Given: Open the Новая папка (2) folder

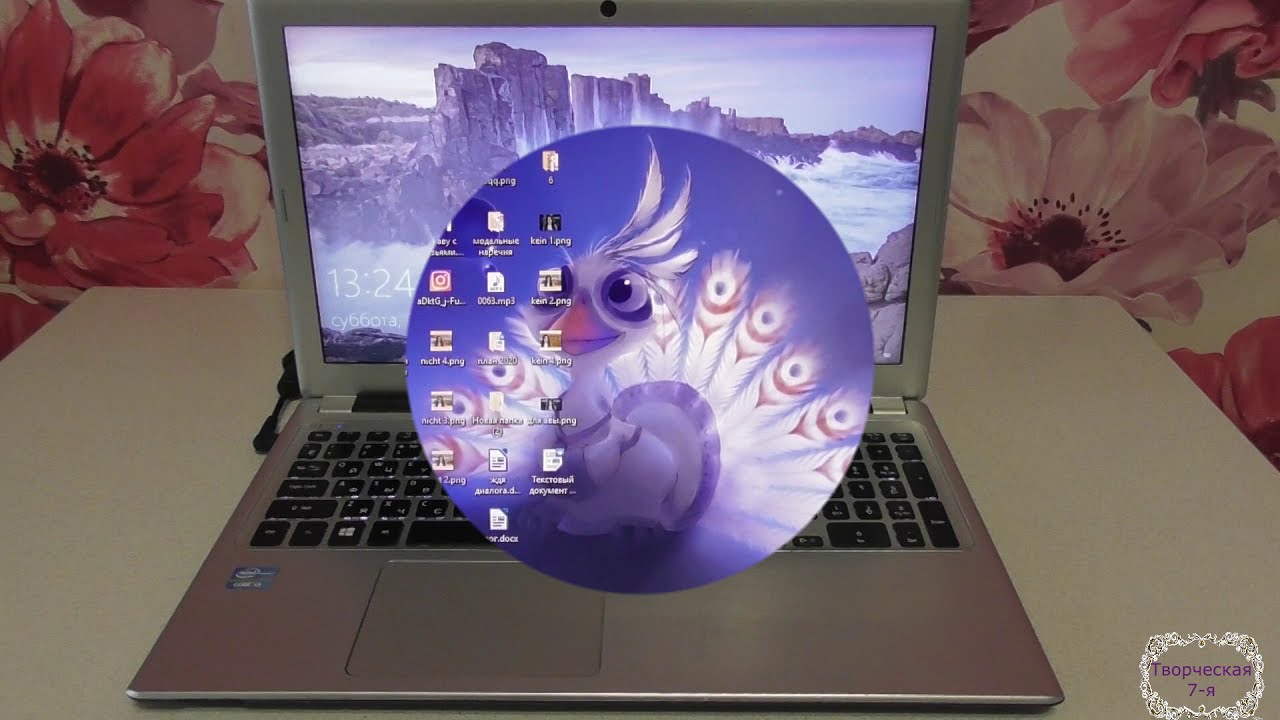Looking at the screenshot, I should click(497, 414).
